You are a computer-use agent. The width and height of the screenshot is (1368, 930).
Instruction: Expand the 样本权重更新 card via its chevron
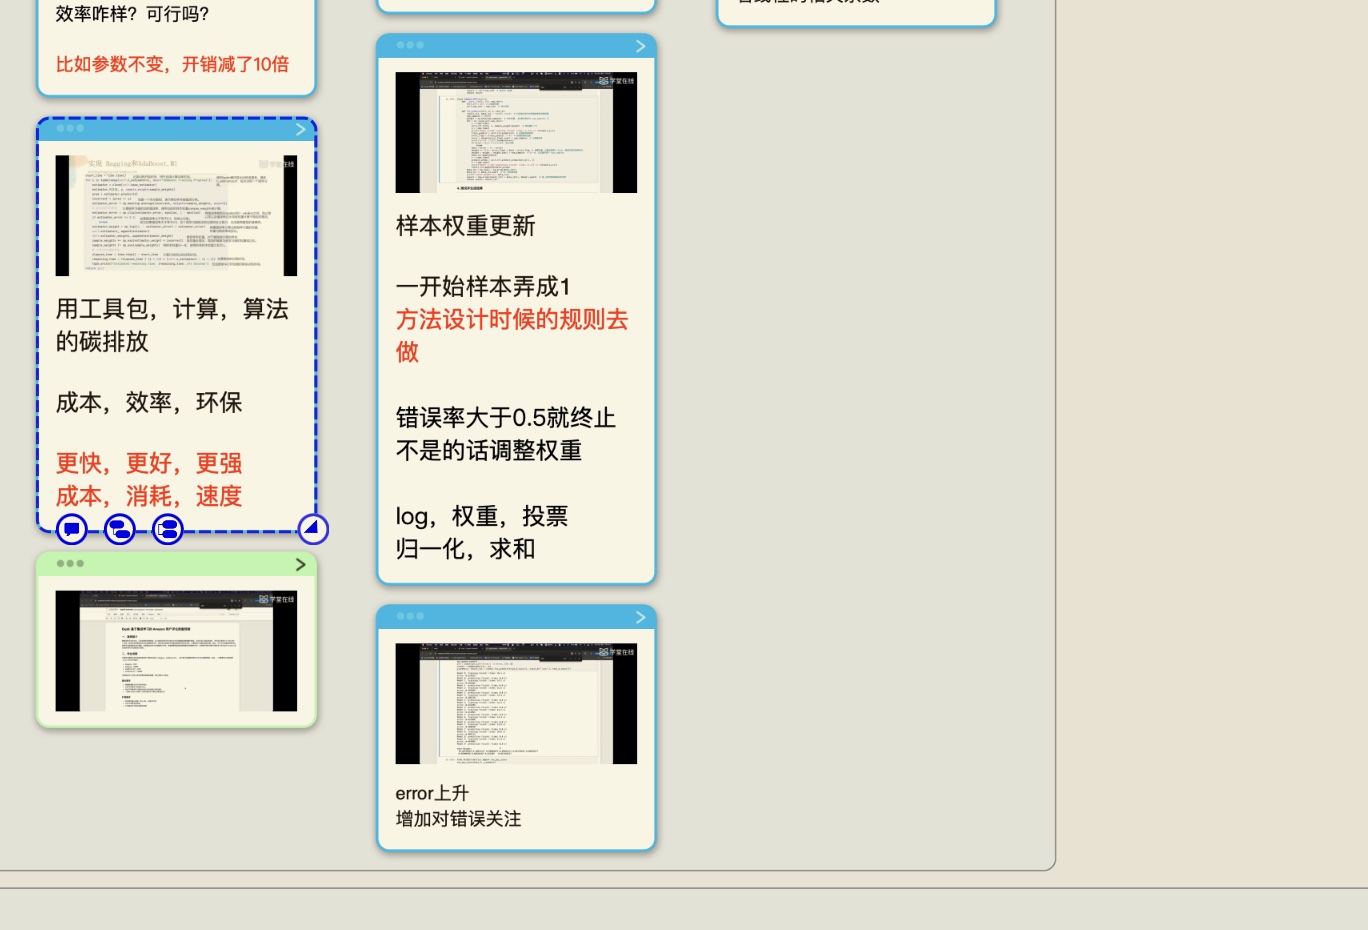[641, 46]
